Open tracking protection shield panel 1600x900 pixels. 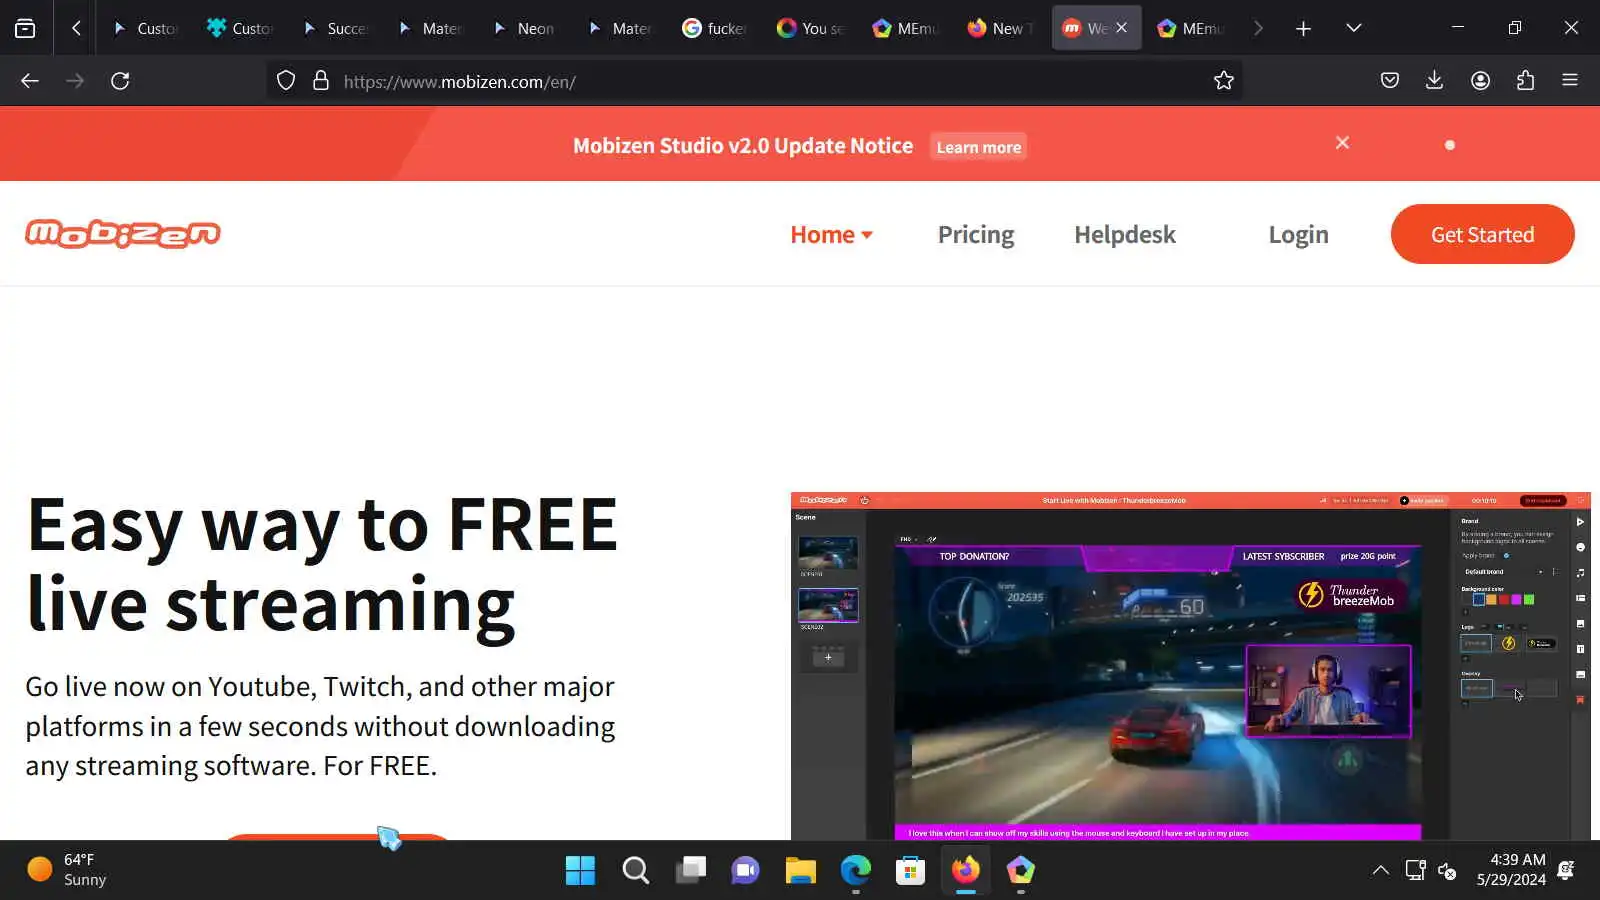pyautogui.click(x=286, y=81)
